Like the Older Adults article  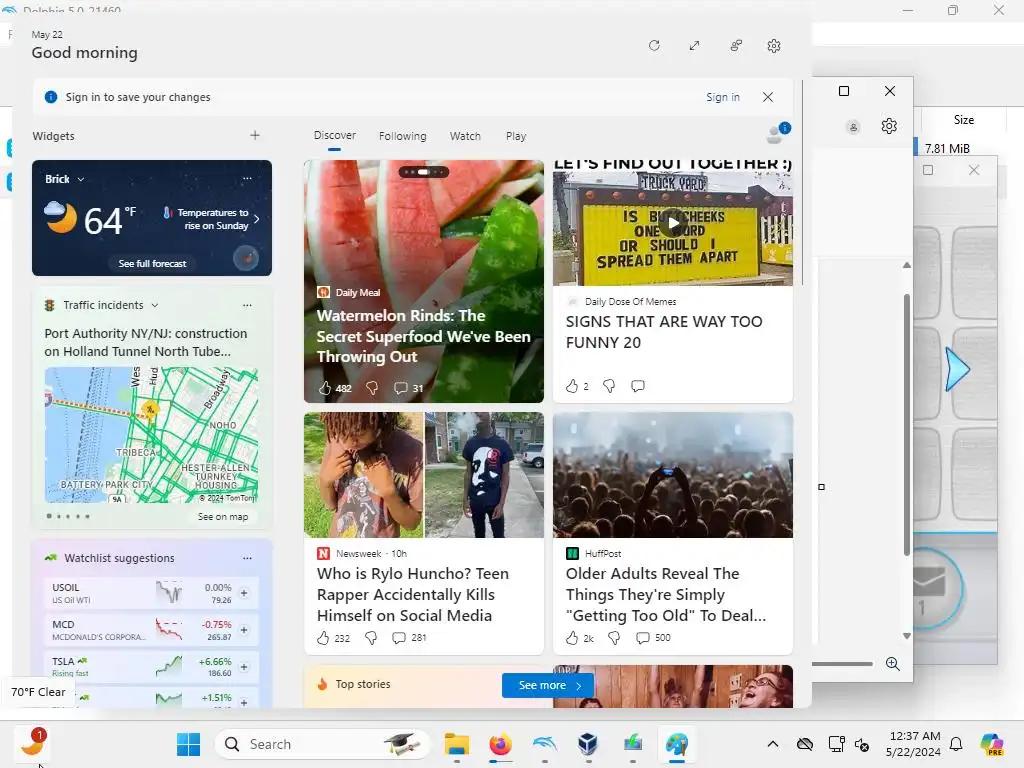coord(571,638)
